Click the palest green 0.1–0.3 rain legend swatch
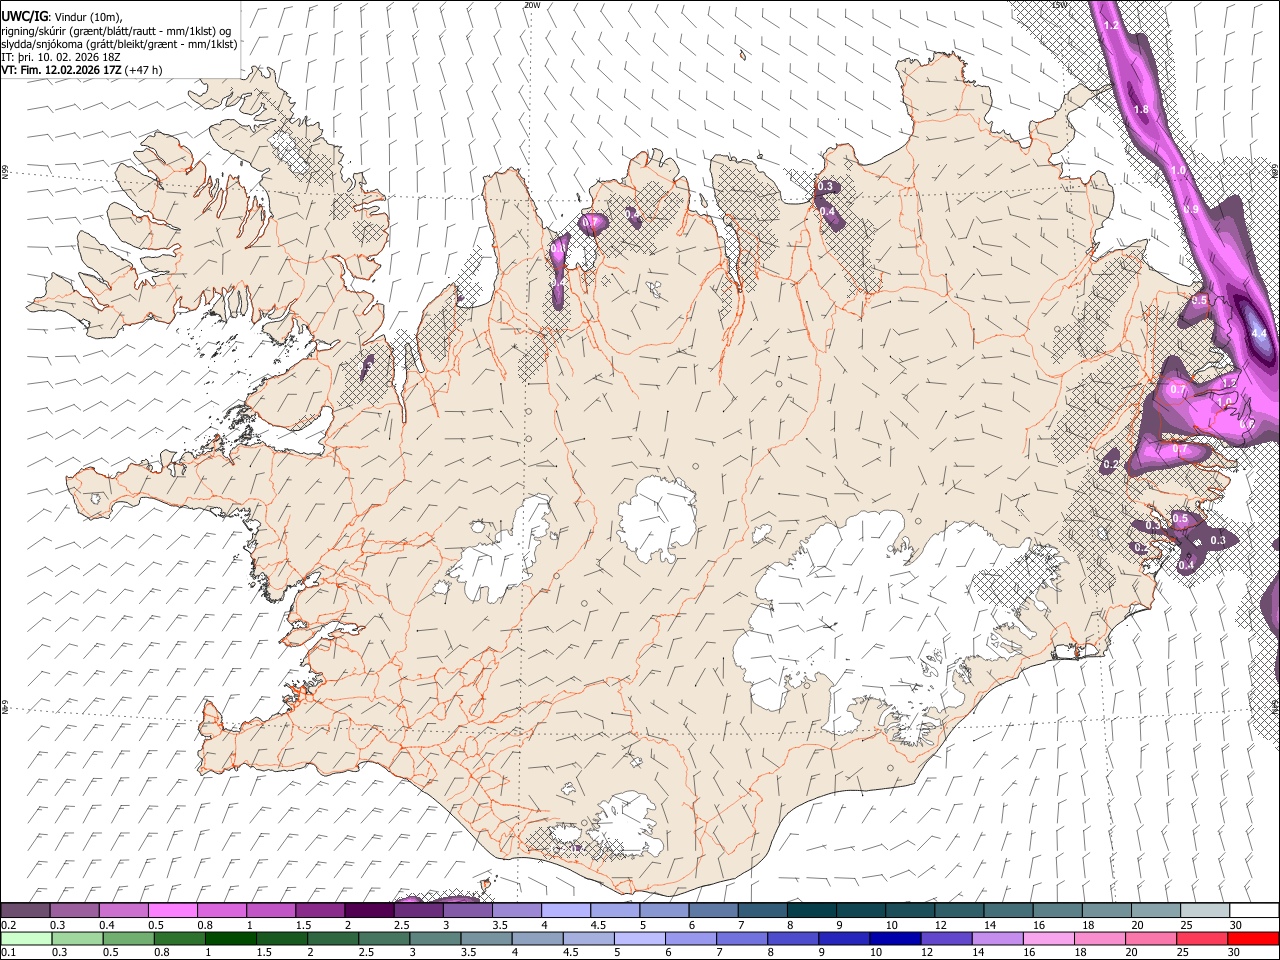Screen dimensions: 1280x960 26,938
